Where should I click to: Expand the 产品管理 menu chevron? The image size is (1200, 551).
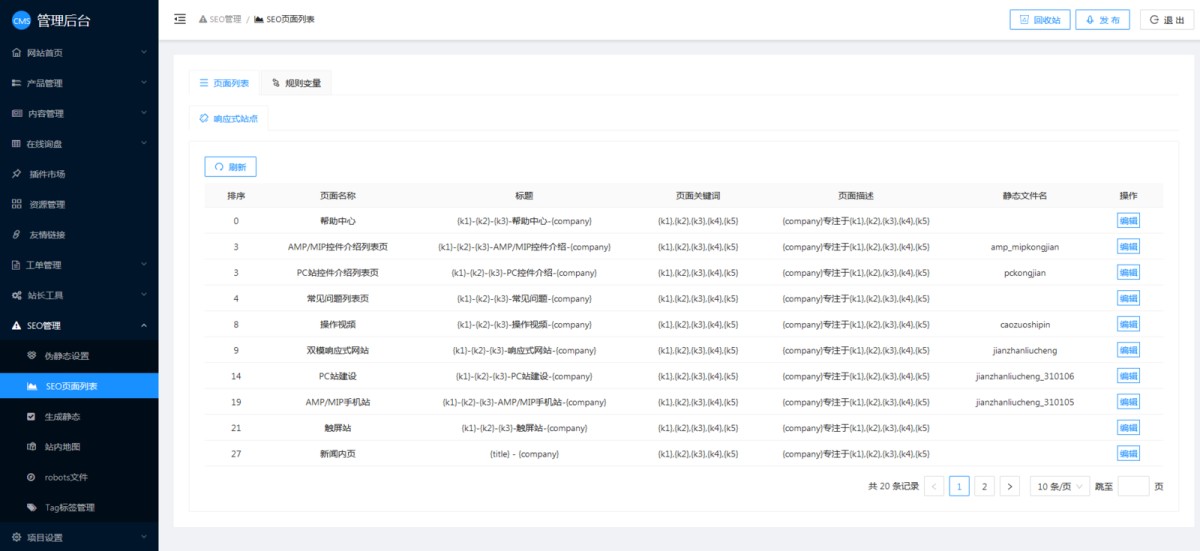[x=144, y=83]
